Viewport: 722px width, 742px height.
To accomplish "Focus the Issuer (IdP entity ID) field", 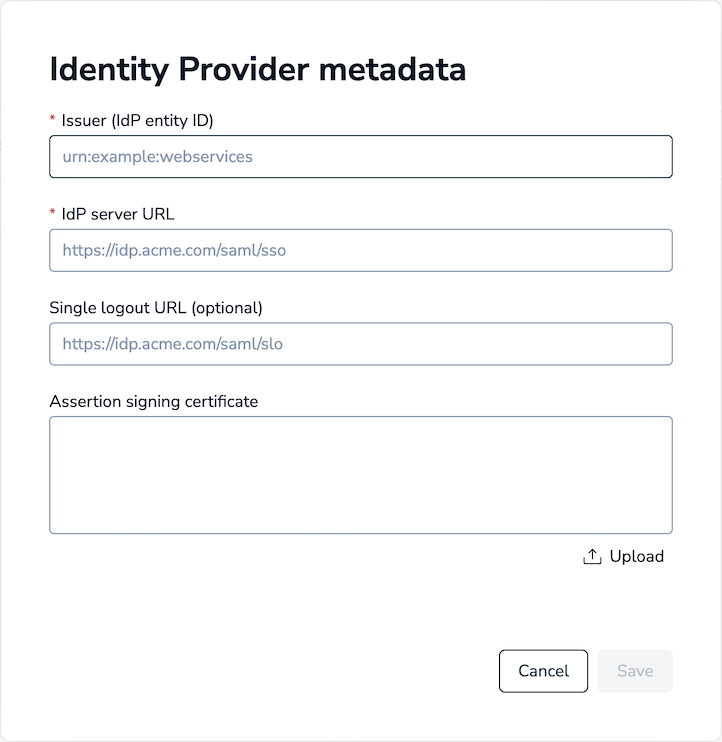I will pyautogui.click(x=360, y=157).
